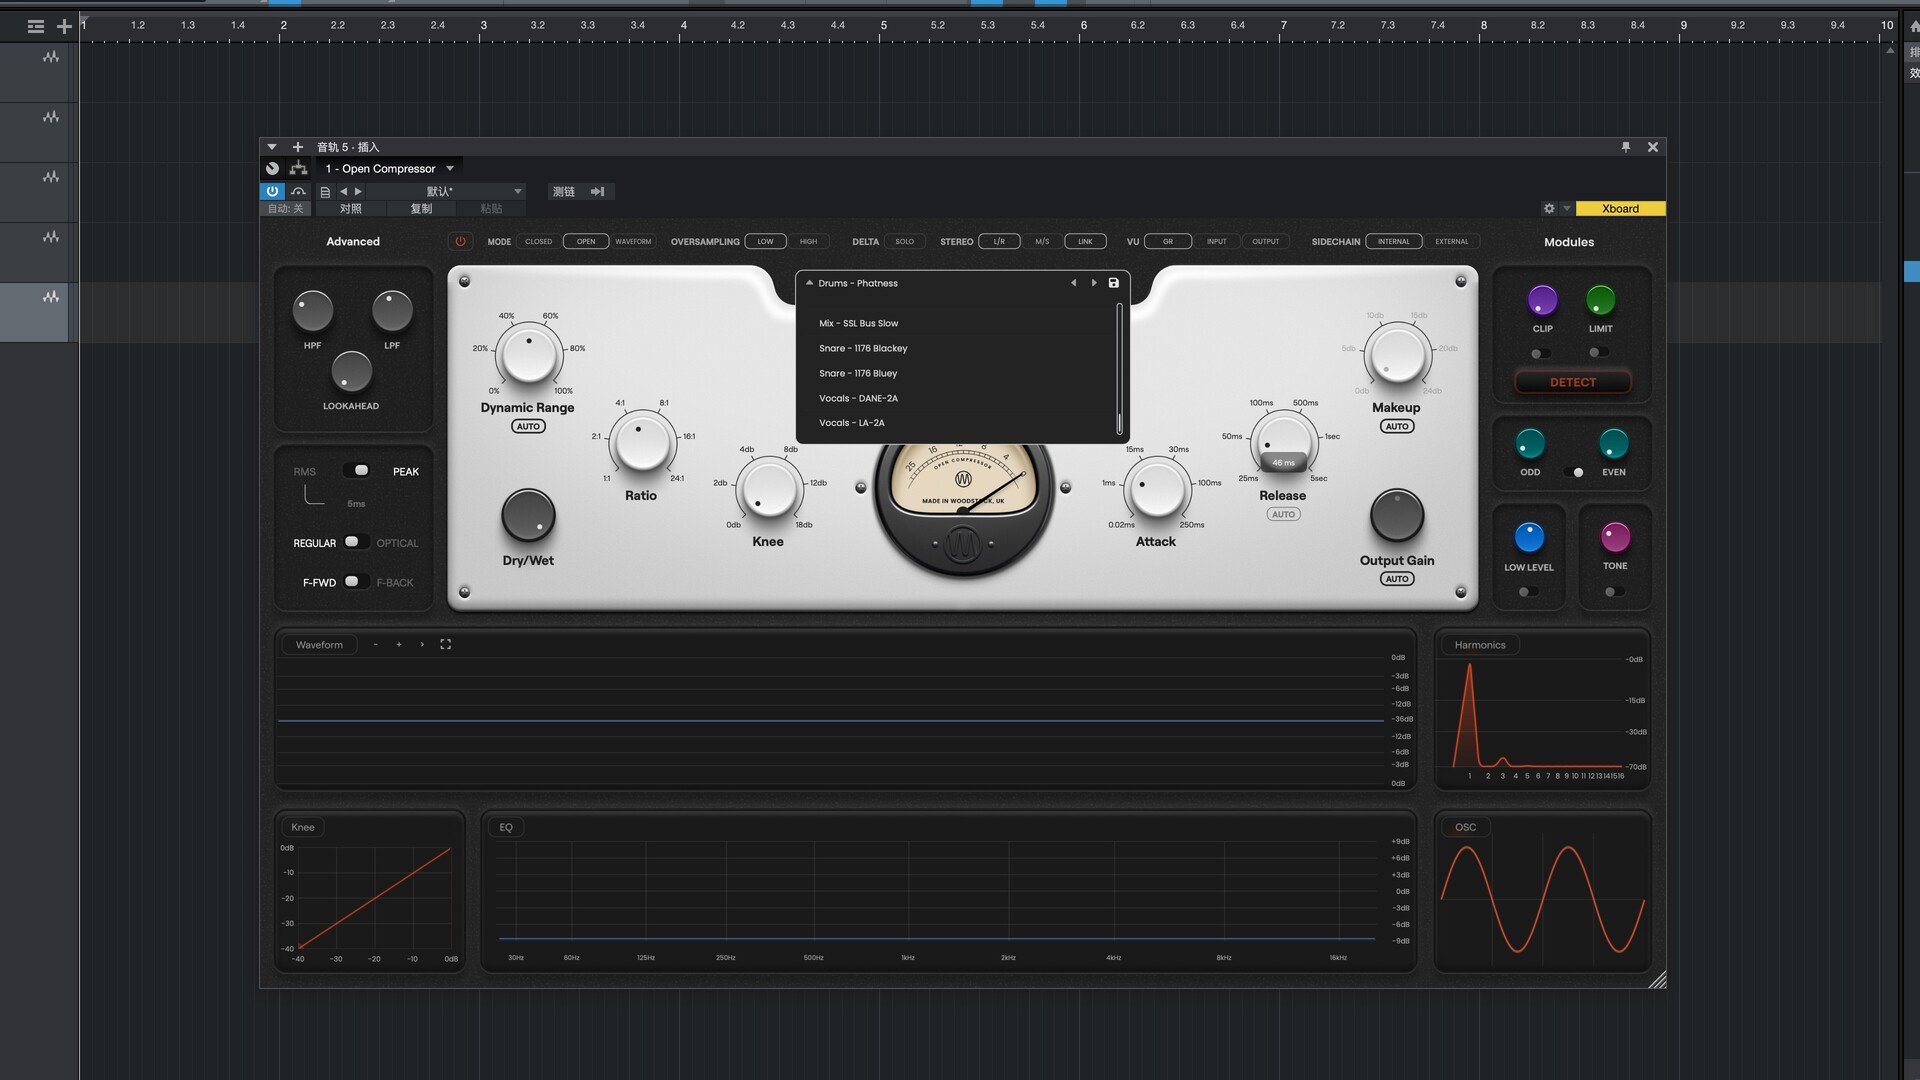Screen dimensions: 1920x1080
Task: Click the red compressor power icon
Action: (x=460, y=241)
